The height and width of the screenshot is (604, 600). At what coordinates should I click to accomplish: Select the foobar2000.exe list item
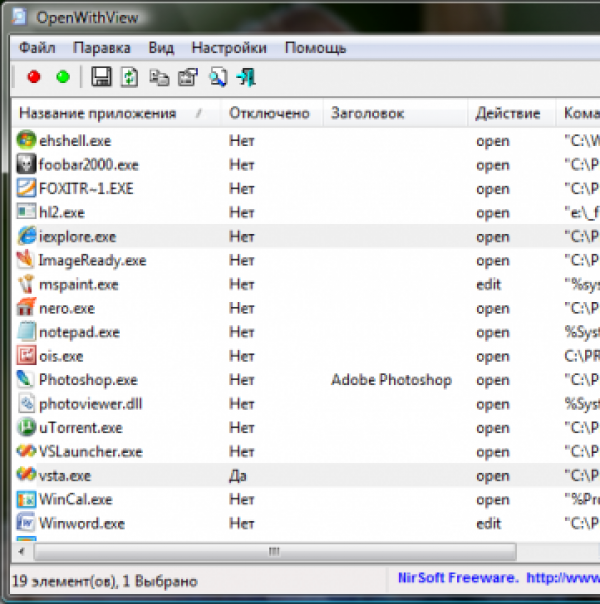click(x=88, y=165)
